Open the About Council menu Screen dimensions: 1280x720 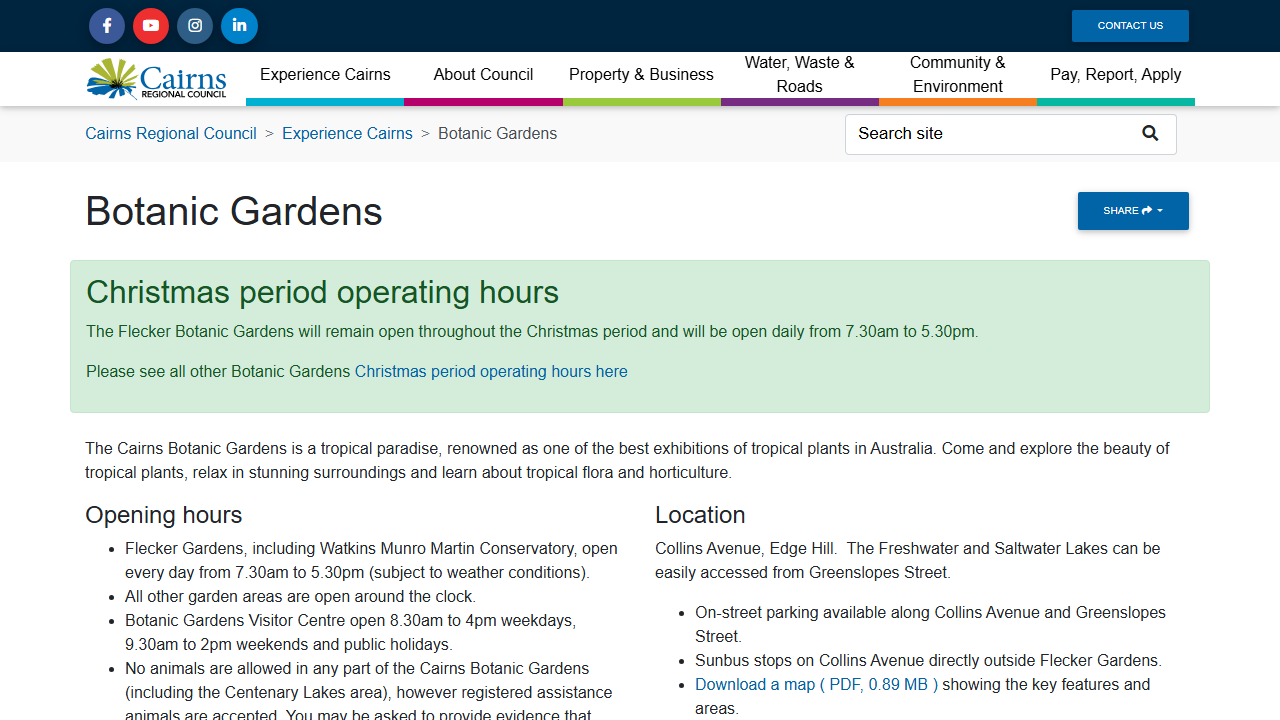coord(483,75)
